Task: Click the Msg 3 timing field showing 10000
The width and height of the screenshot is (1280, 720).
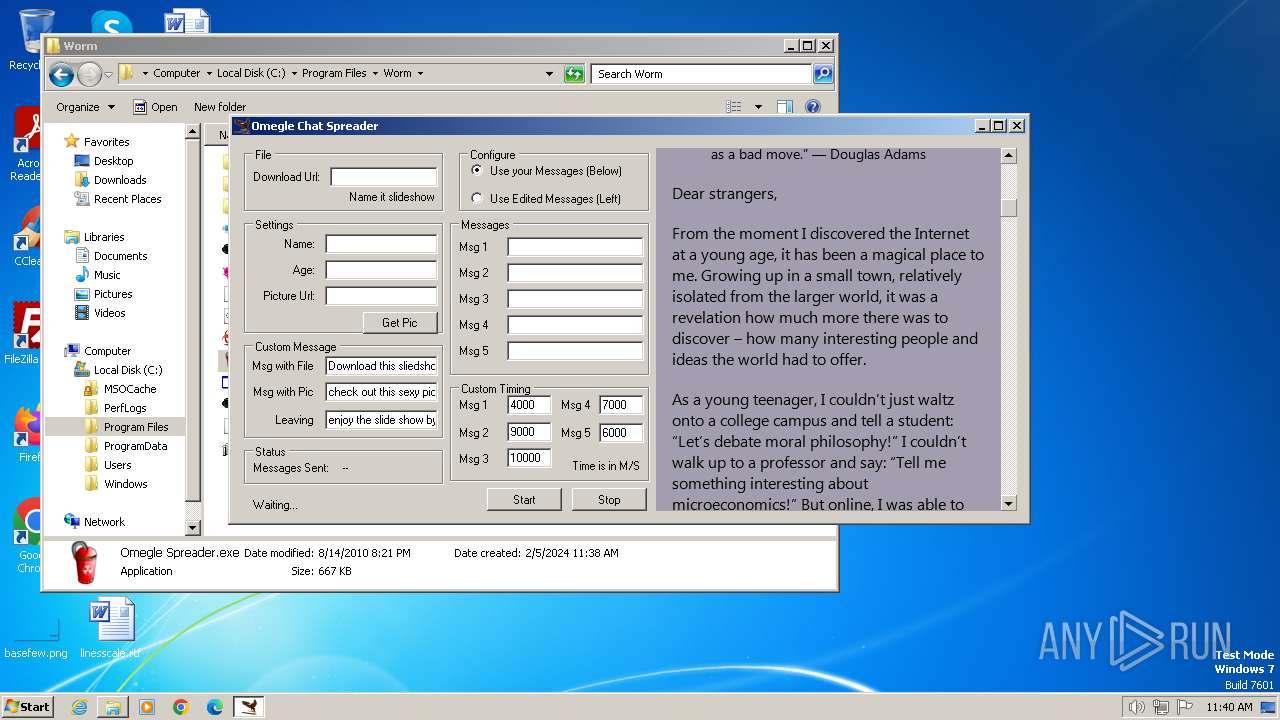Action: click(529, 458)
